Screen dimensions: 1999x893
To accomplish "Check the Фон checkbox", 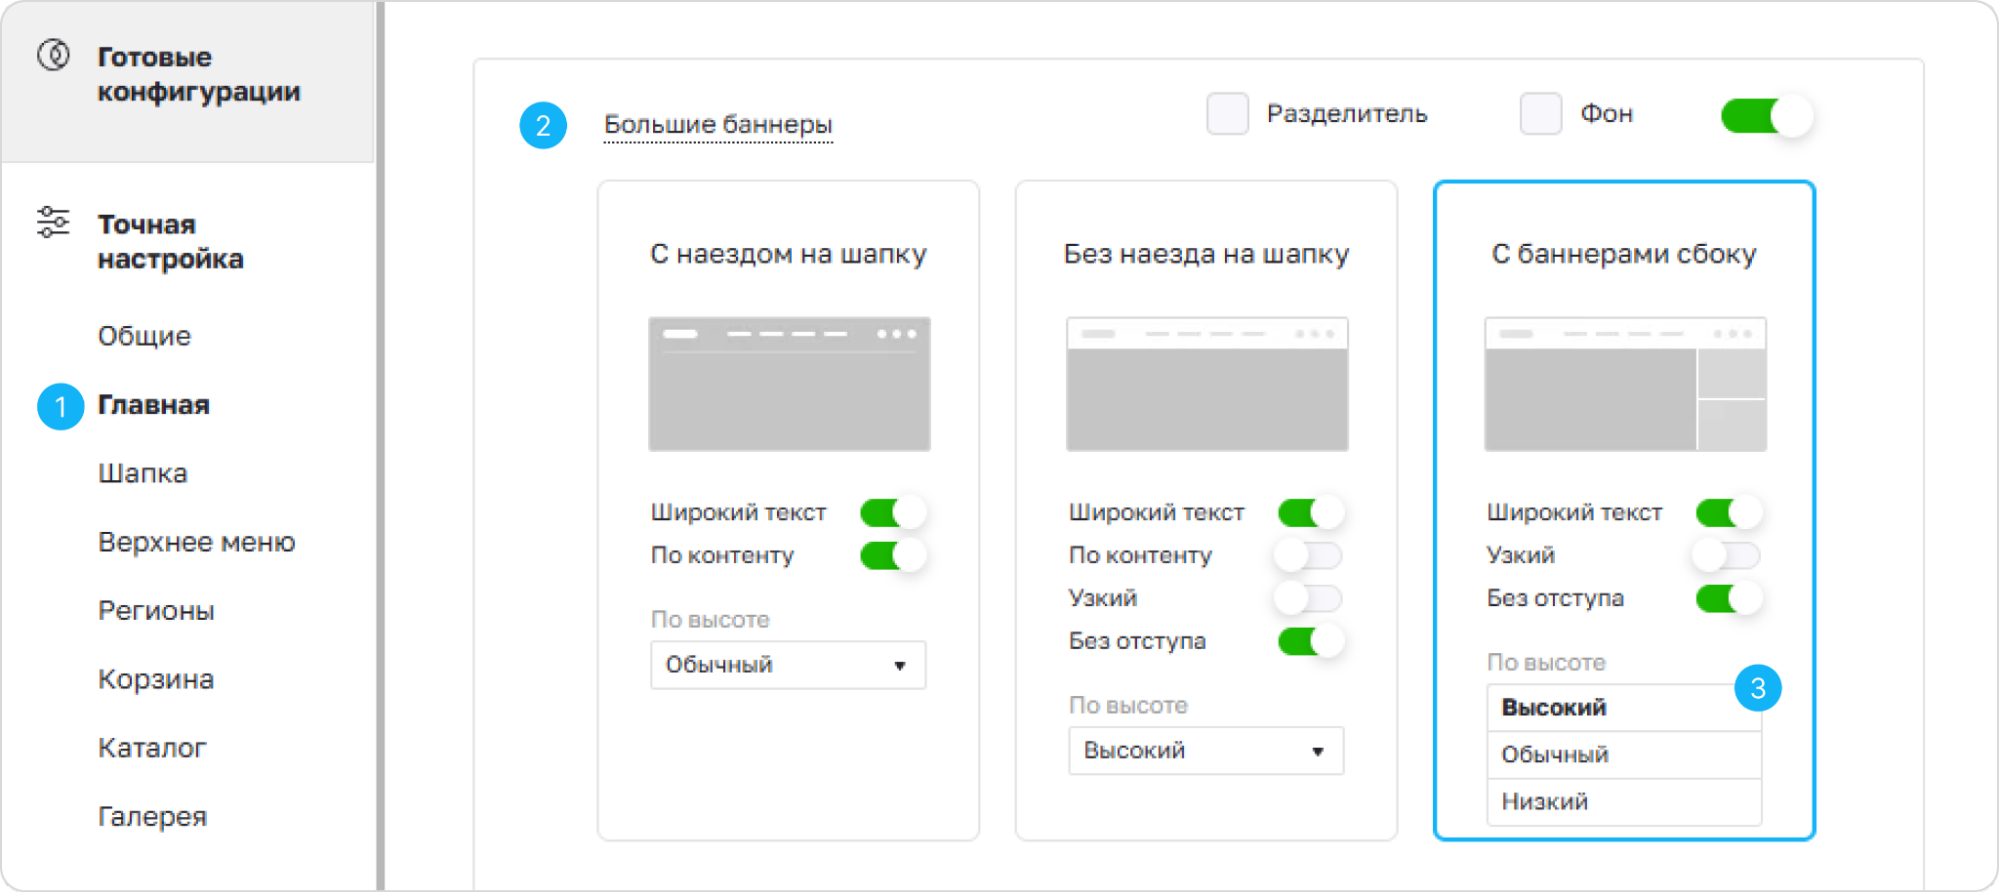I will pyautogui.click(x=1541, y=114).
